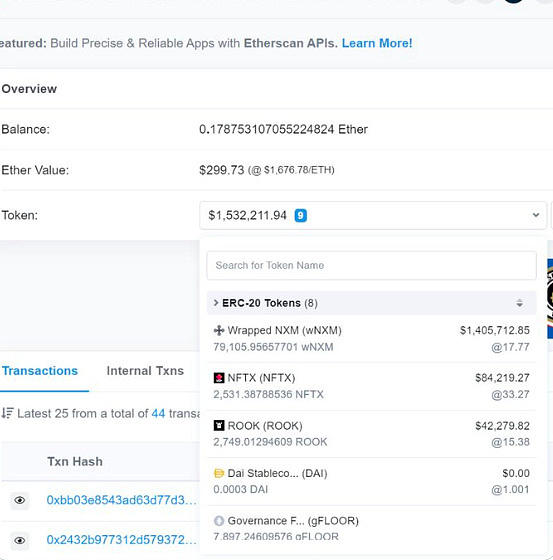
Task: Preview transaction 0xbb03e8543ad63d77d3 with eye icon
Action: [x=20, y=500]
